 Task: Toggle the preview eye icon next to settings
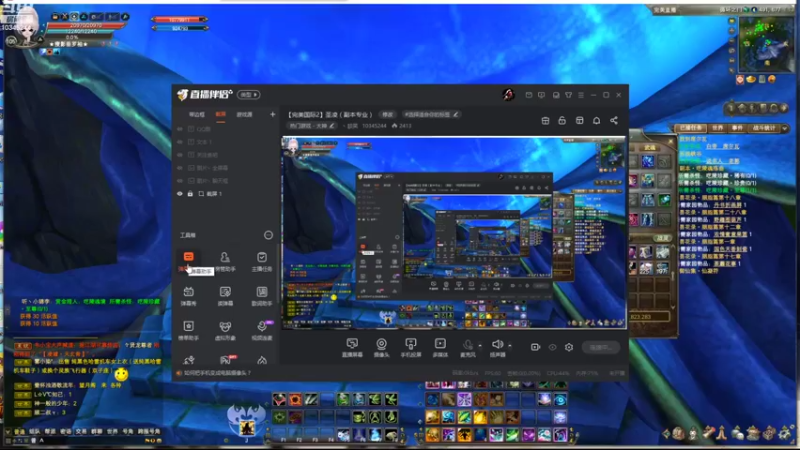tap(553, 347)
